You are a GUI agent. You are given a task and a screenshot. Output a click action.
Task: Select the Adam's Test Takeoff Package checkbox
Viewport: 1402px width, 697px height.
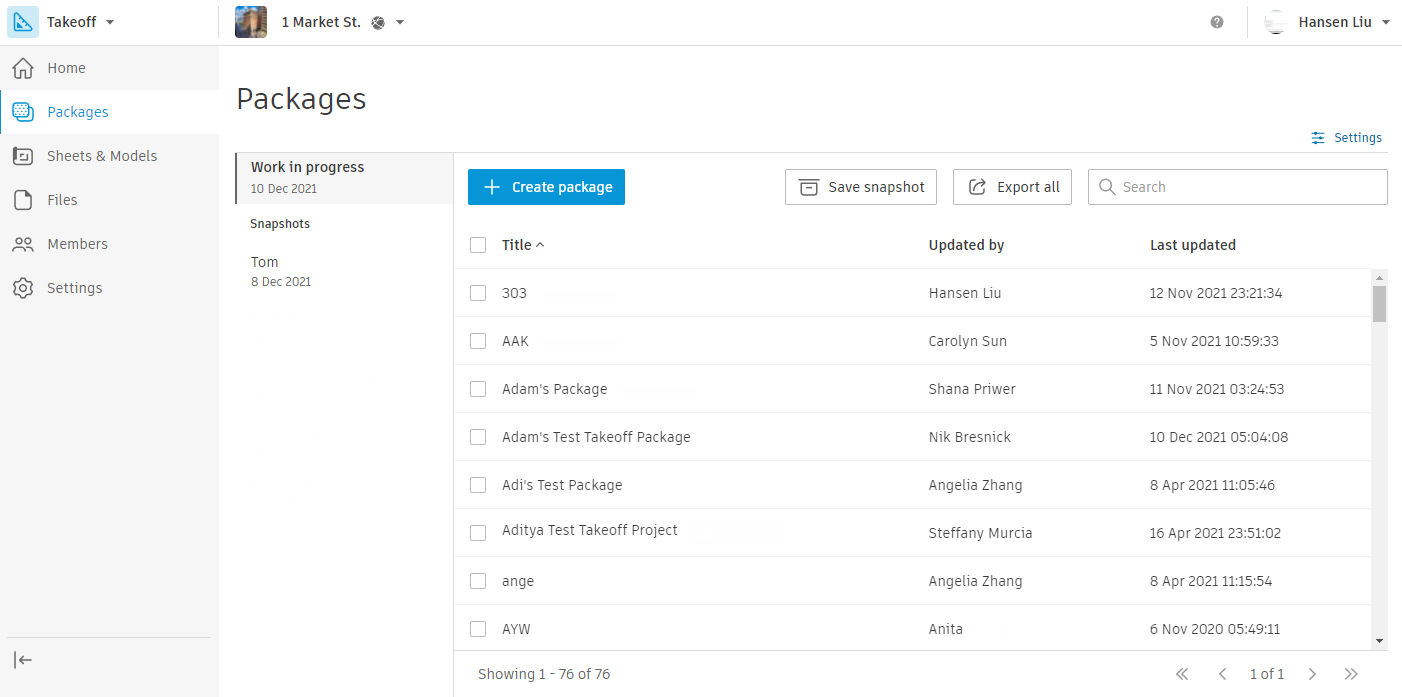(478, 437)
